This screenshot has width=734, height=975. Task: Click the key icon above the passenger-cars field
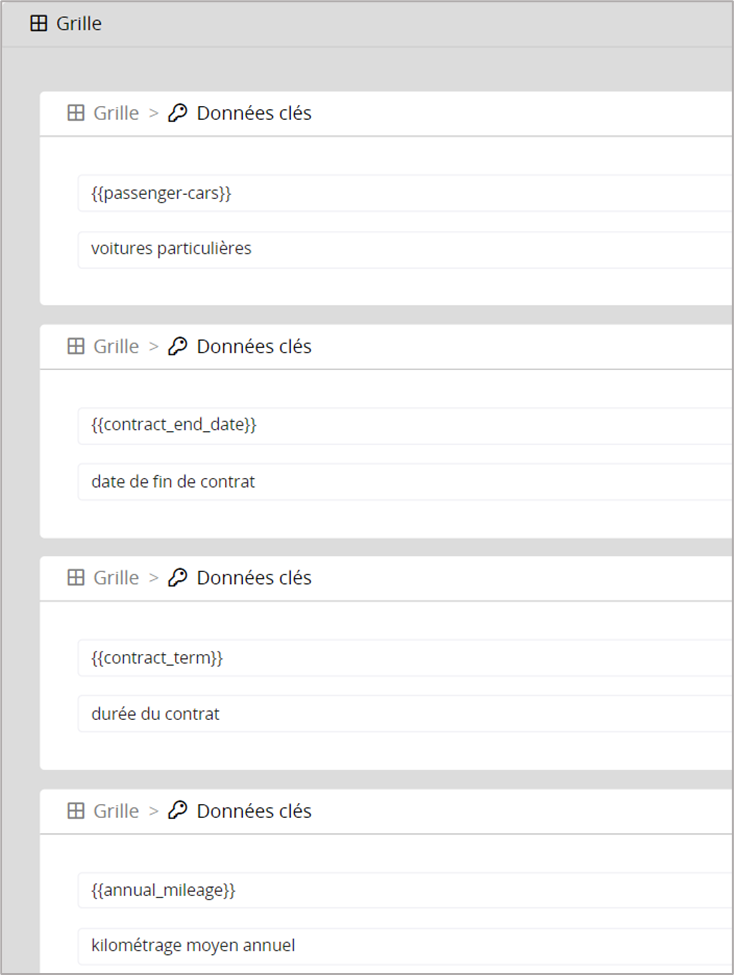pos(178,113)
